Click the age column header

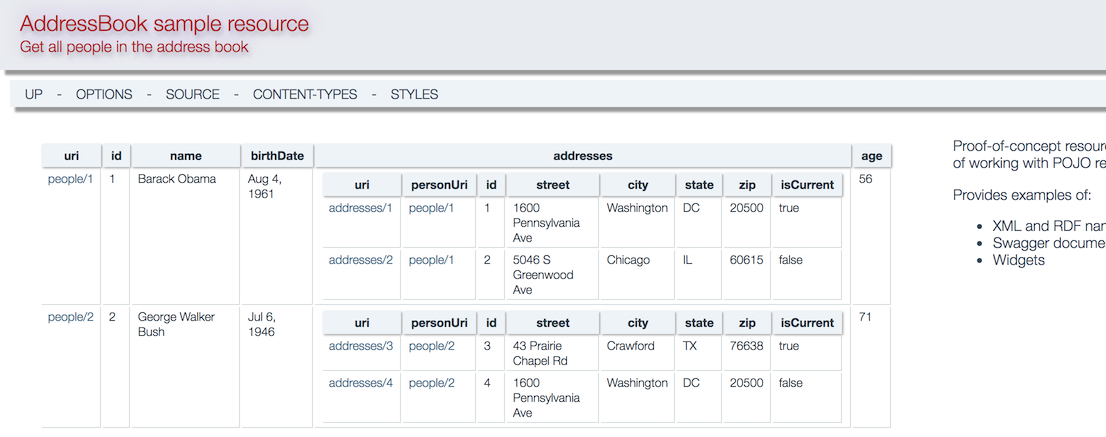tap(871, 156)
